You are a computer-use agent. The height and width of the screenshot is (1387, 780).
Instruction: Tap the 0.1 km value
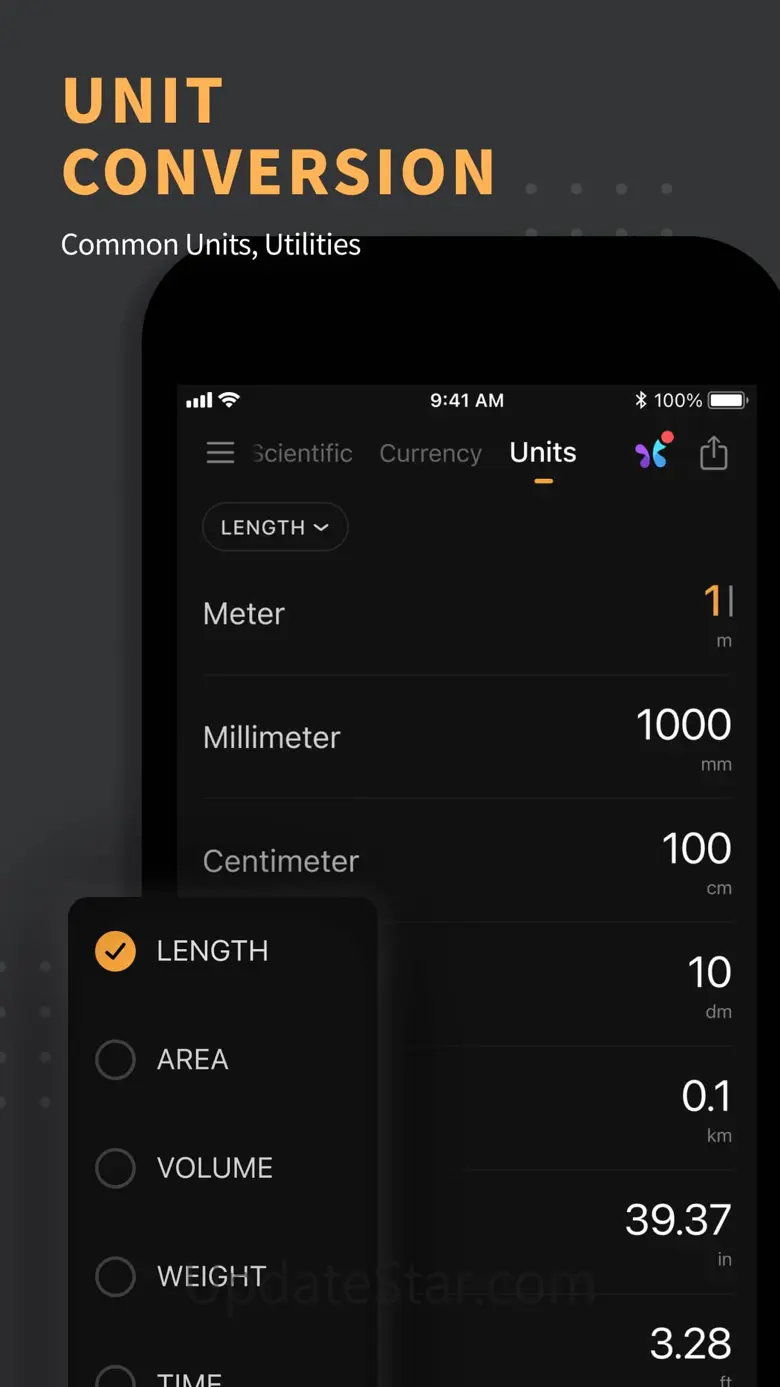pyautogui.click(x=706, y=1097)
